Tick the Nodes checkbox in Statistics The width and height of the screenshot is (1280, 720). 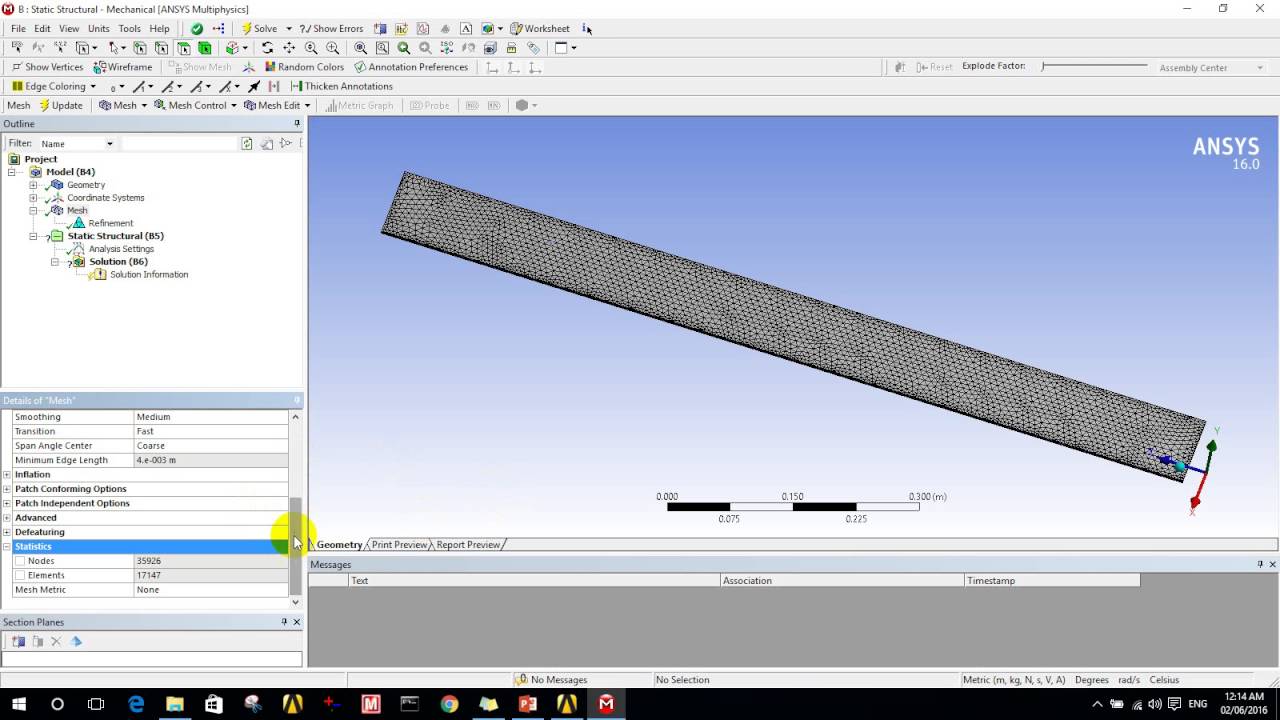point(19,561)
